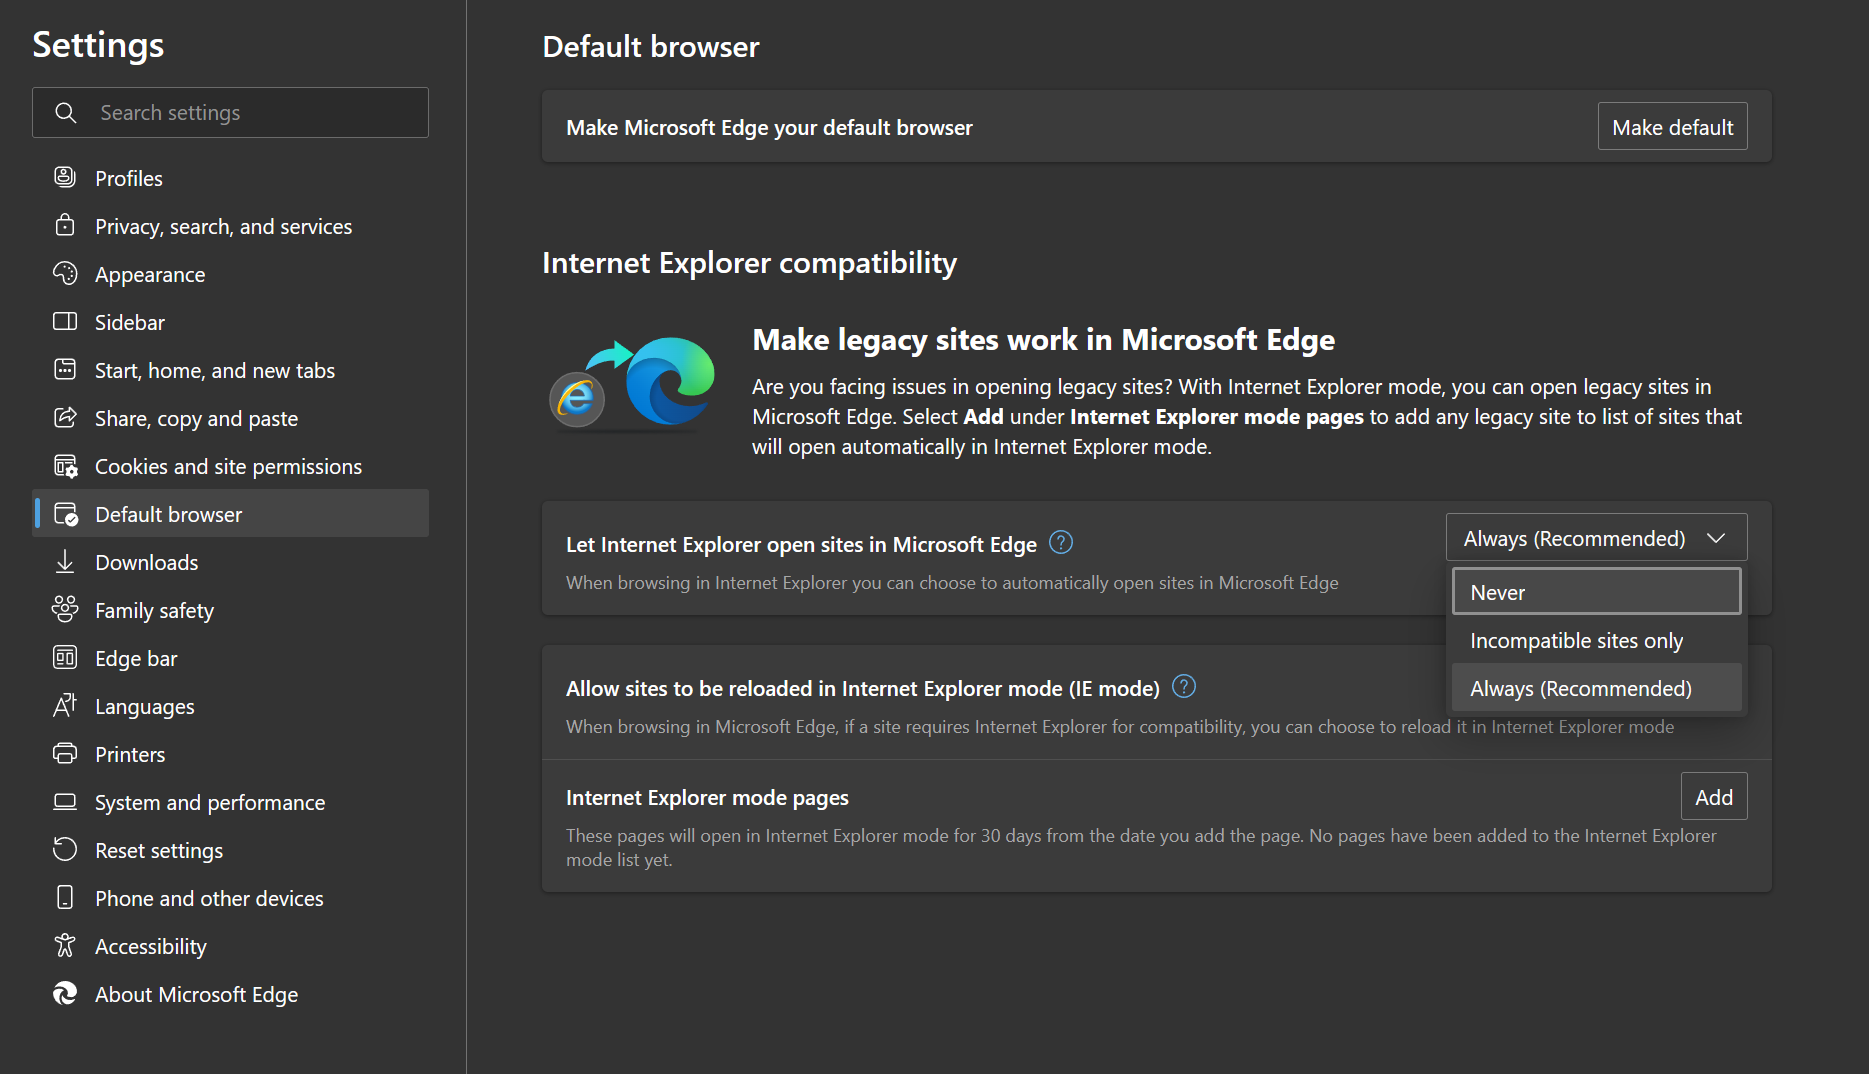Click the System and performance laptop icon
This screenshot has width=1869, height=1074.
pos(65,802)
